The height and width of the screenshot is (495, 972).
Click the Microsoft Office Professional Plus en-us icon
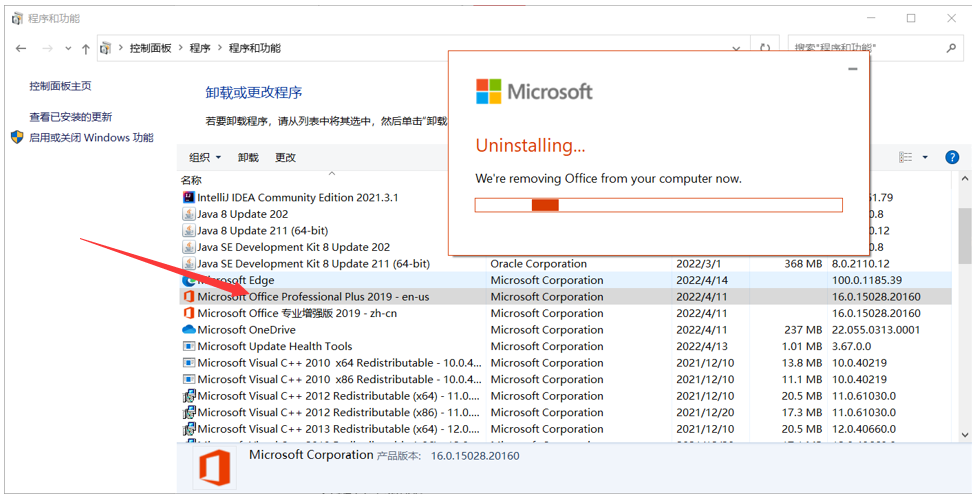coord(189,297)
